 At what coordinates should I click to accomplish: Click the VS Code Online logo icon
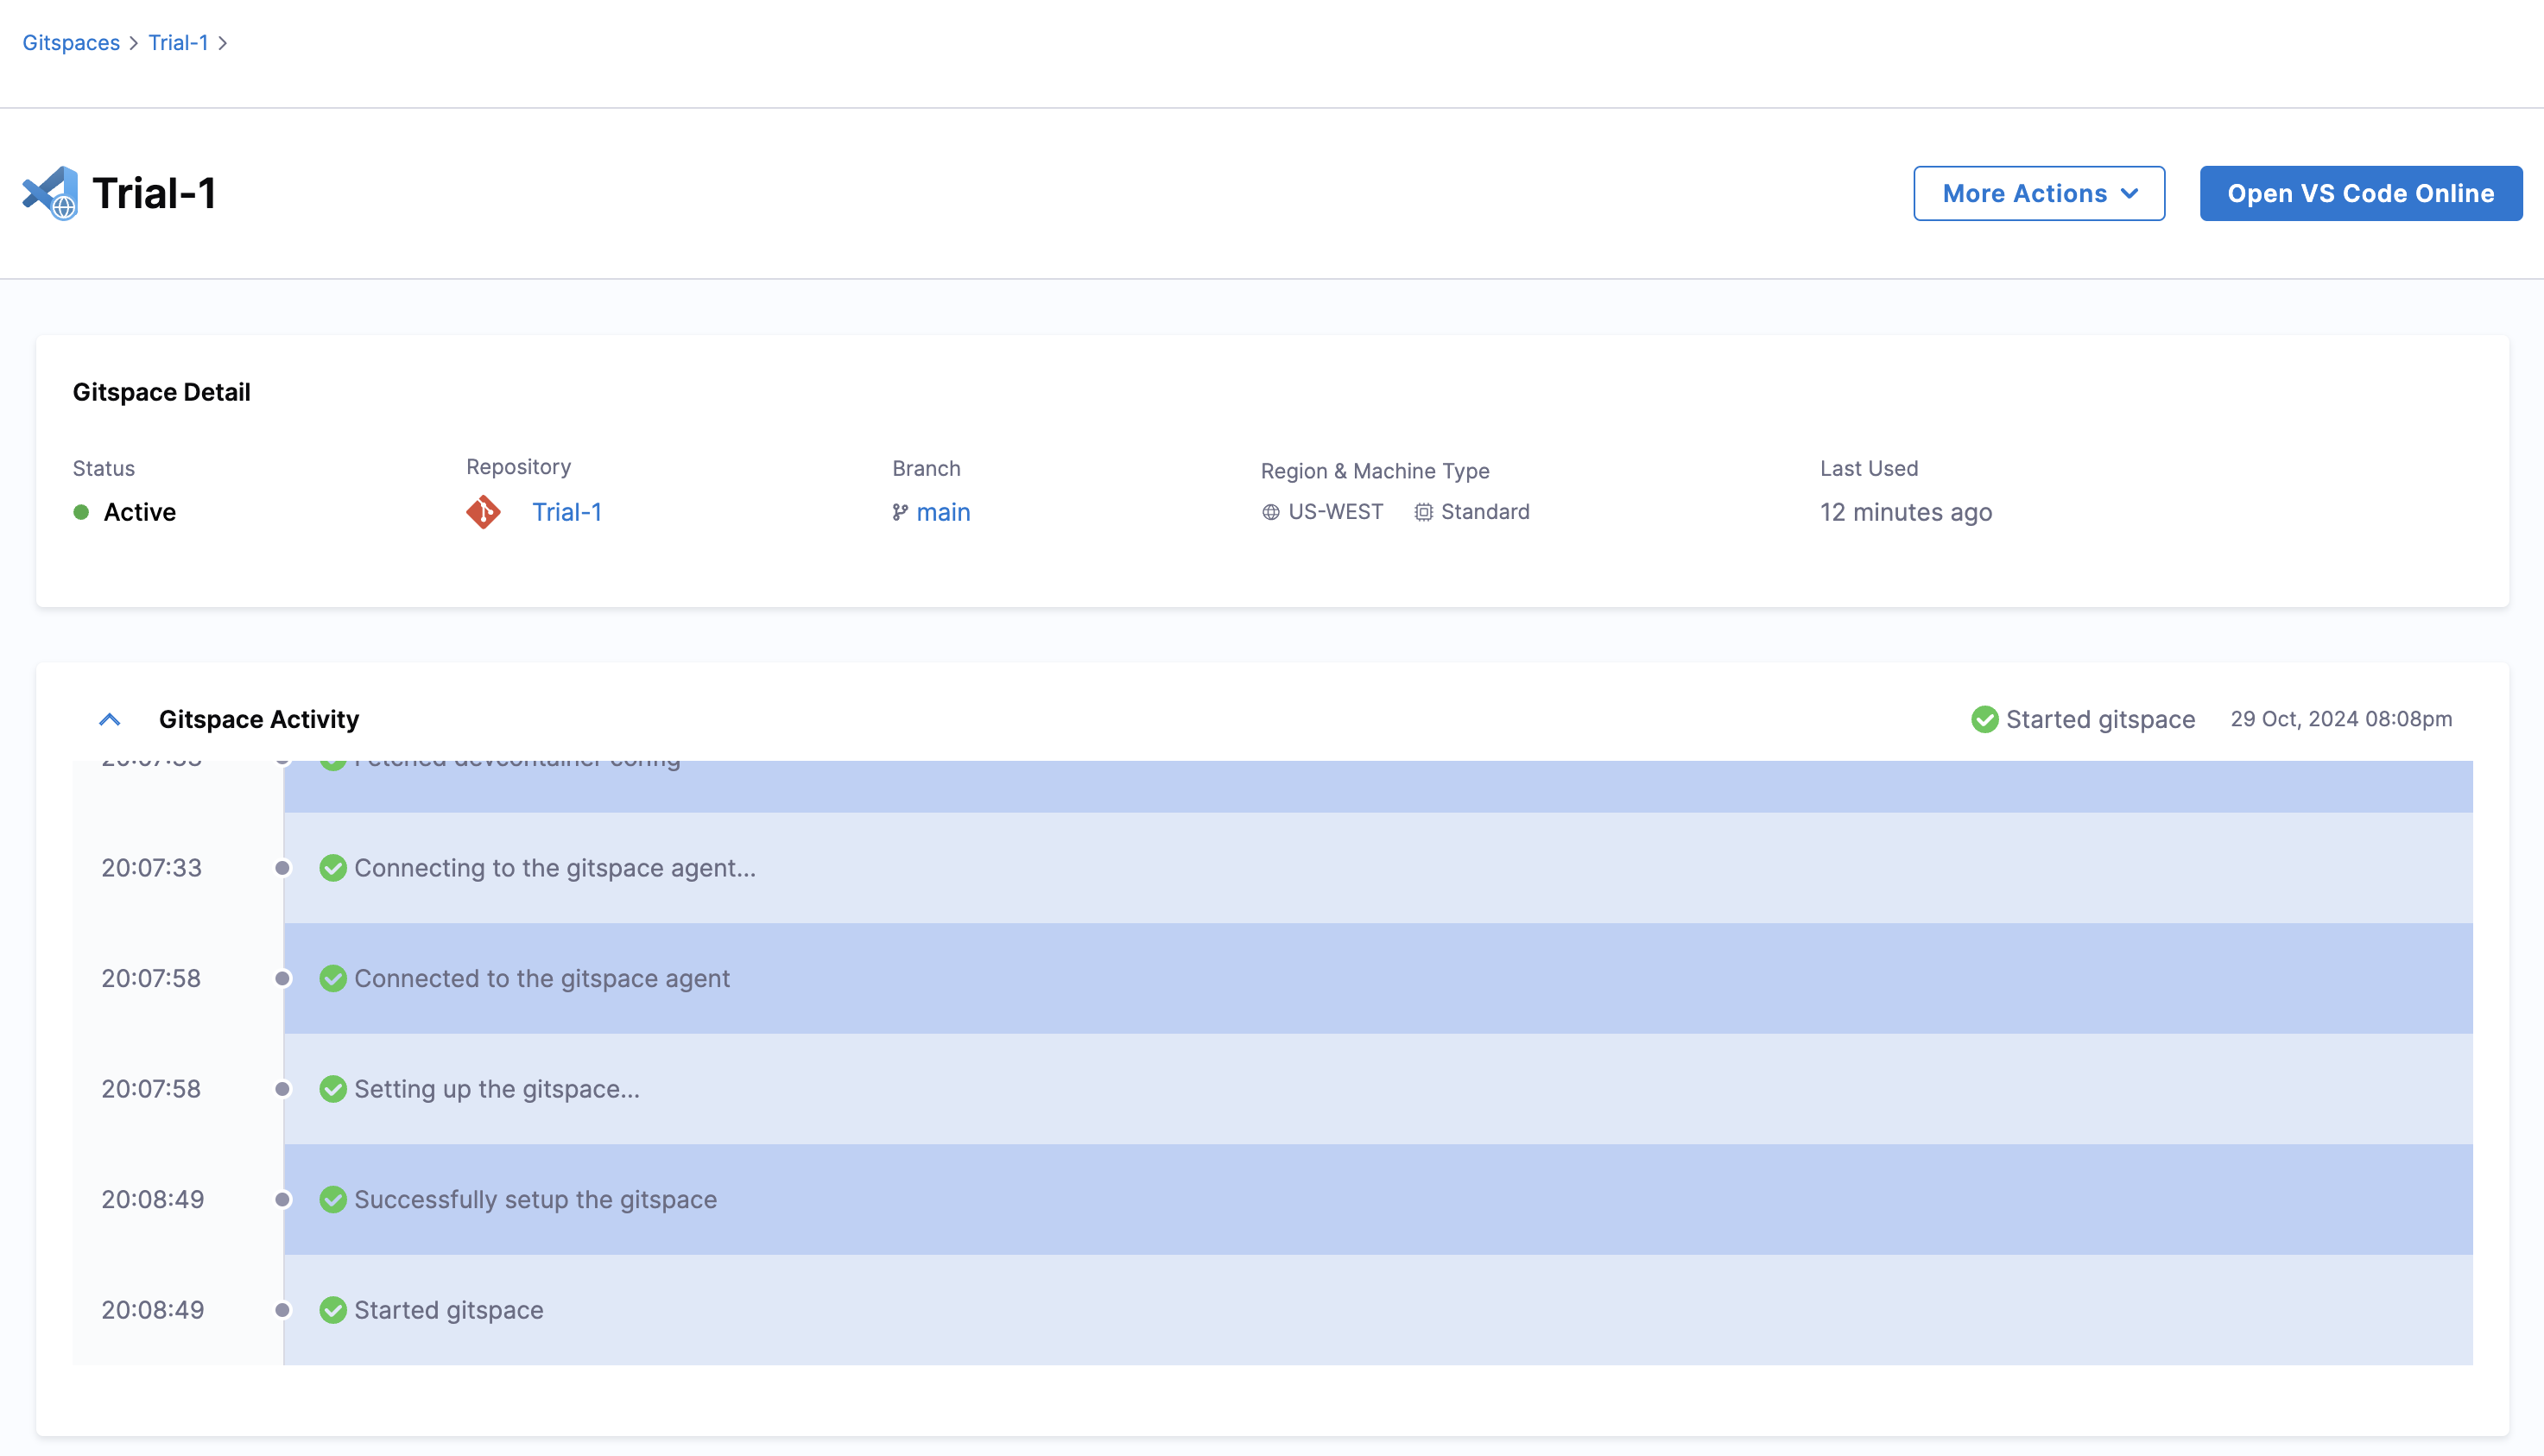coord(50,193)
